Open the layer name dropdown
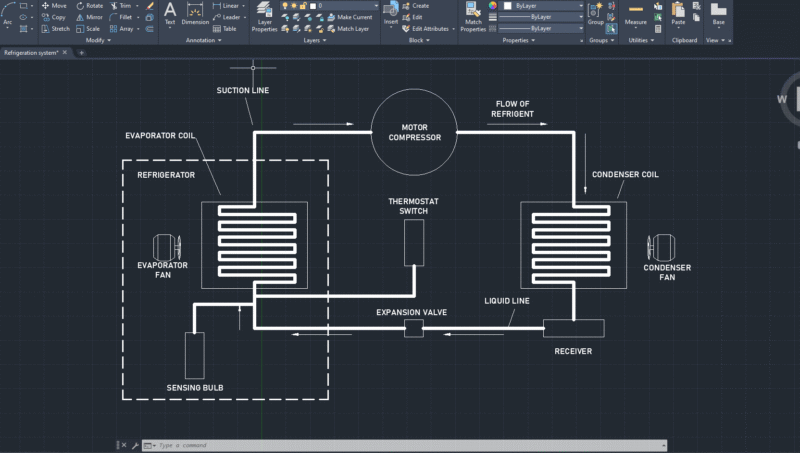Image resolution: width=800 pixels, height=453 pixels. (x=376, y=6)
